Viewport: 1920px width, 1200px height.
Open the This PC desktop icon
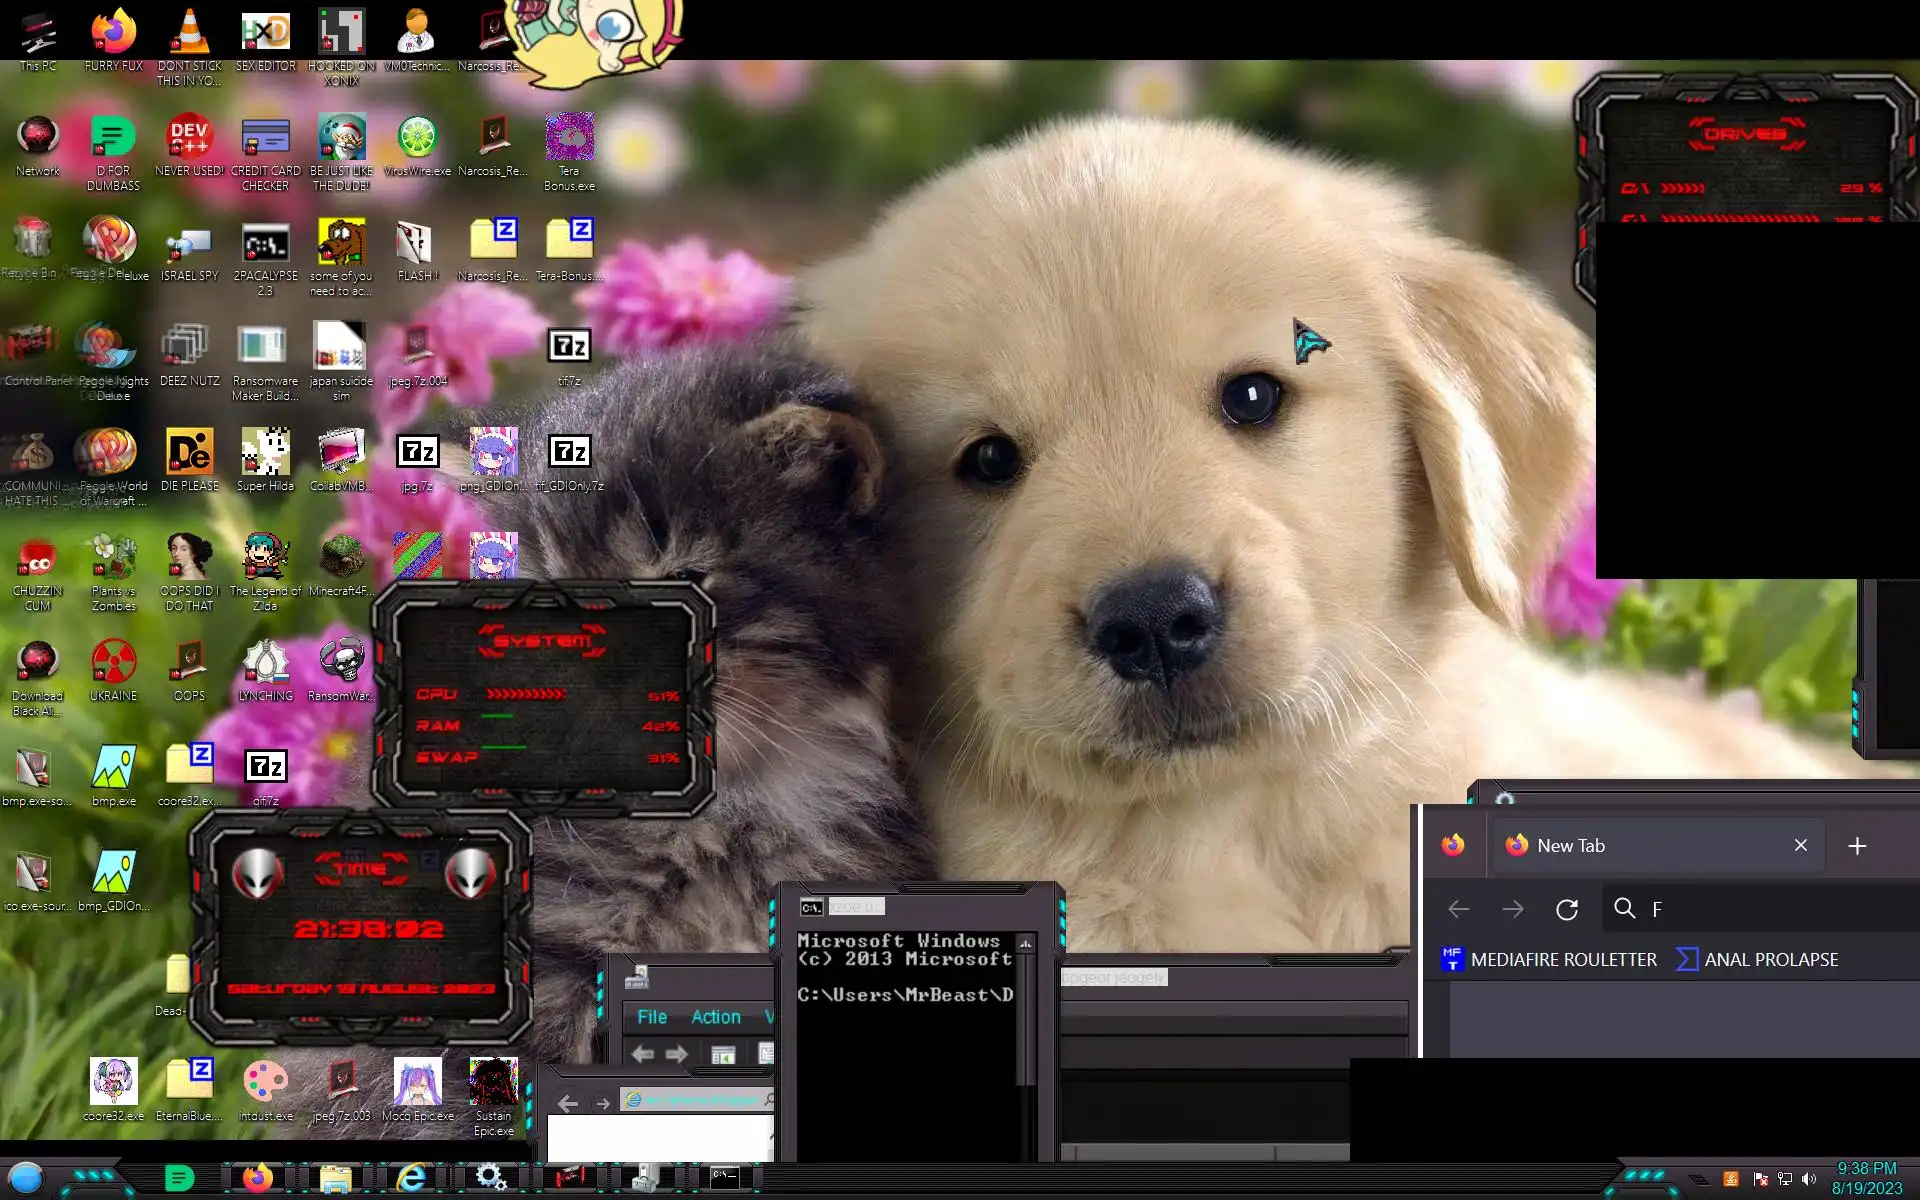point(38,35)
